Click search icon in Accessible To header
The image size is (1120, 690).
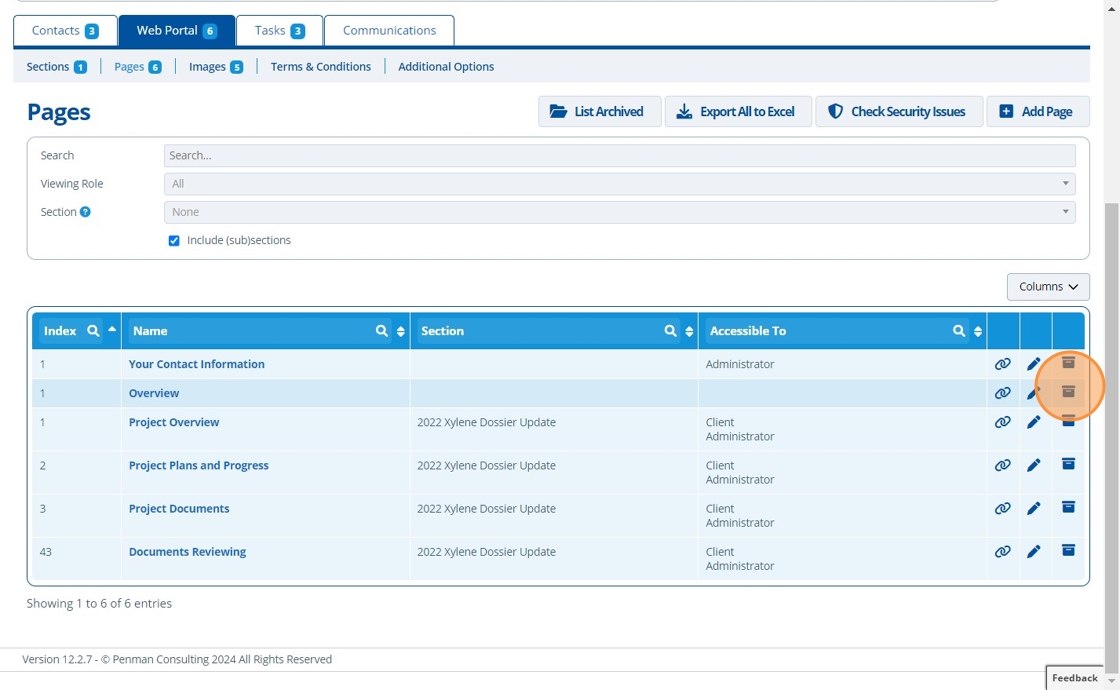coord(959,331)
